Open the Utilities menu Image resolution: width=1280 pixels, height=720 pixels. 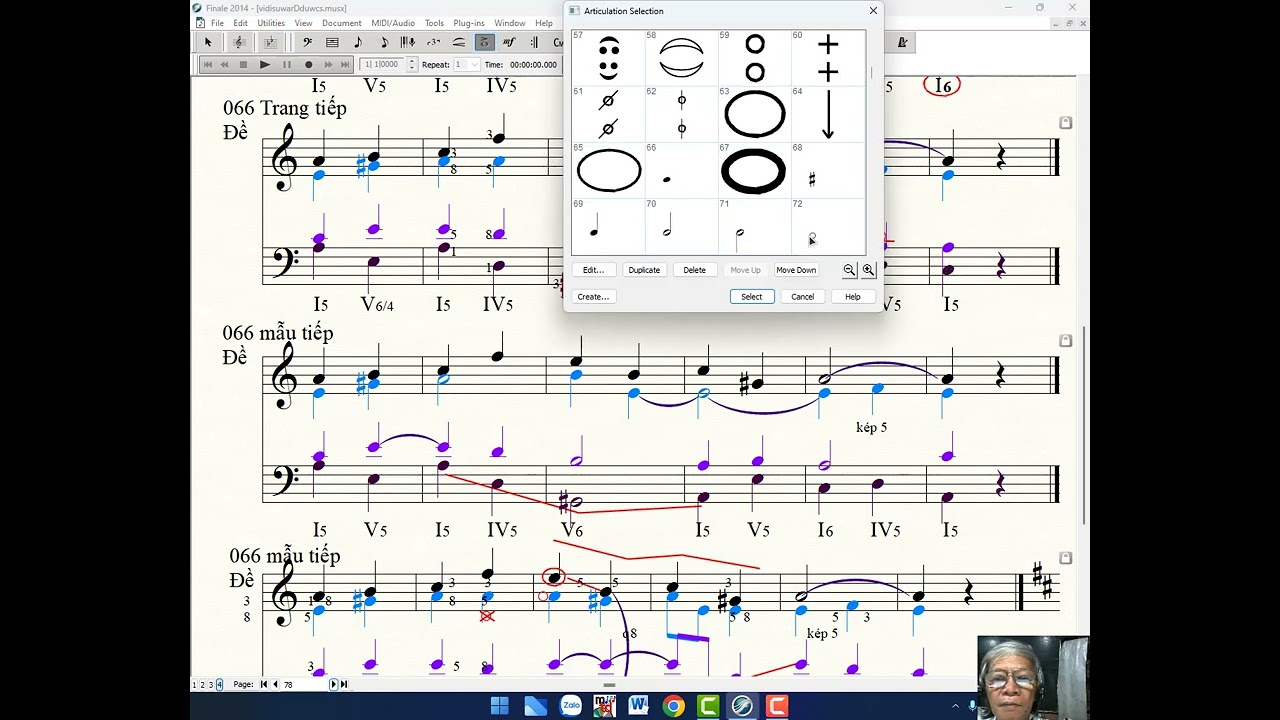[x=271, y=23]
